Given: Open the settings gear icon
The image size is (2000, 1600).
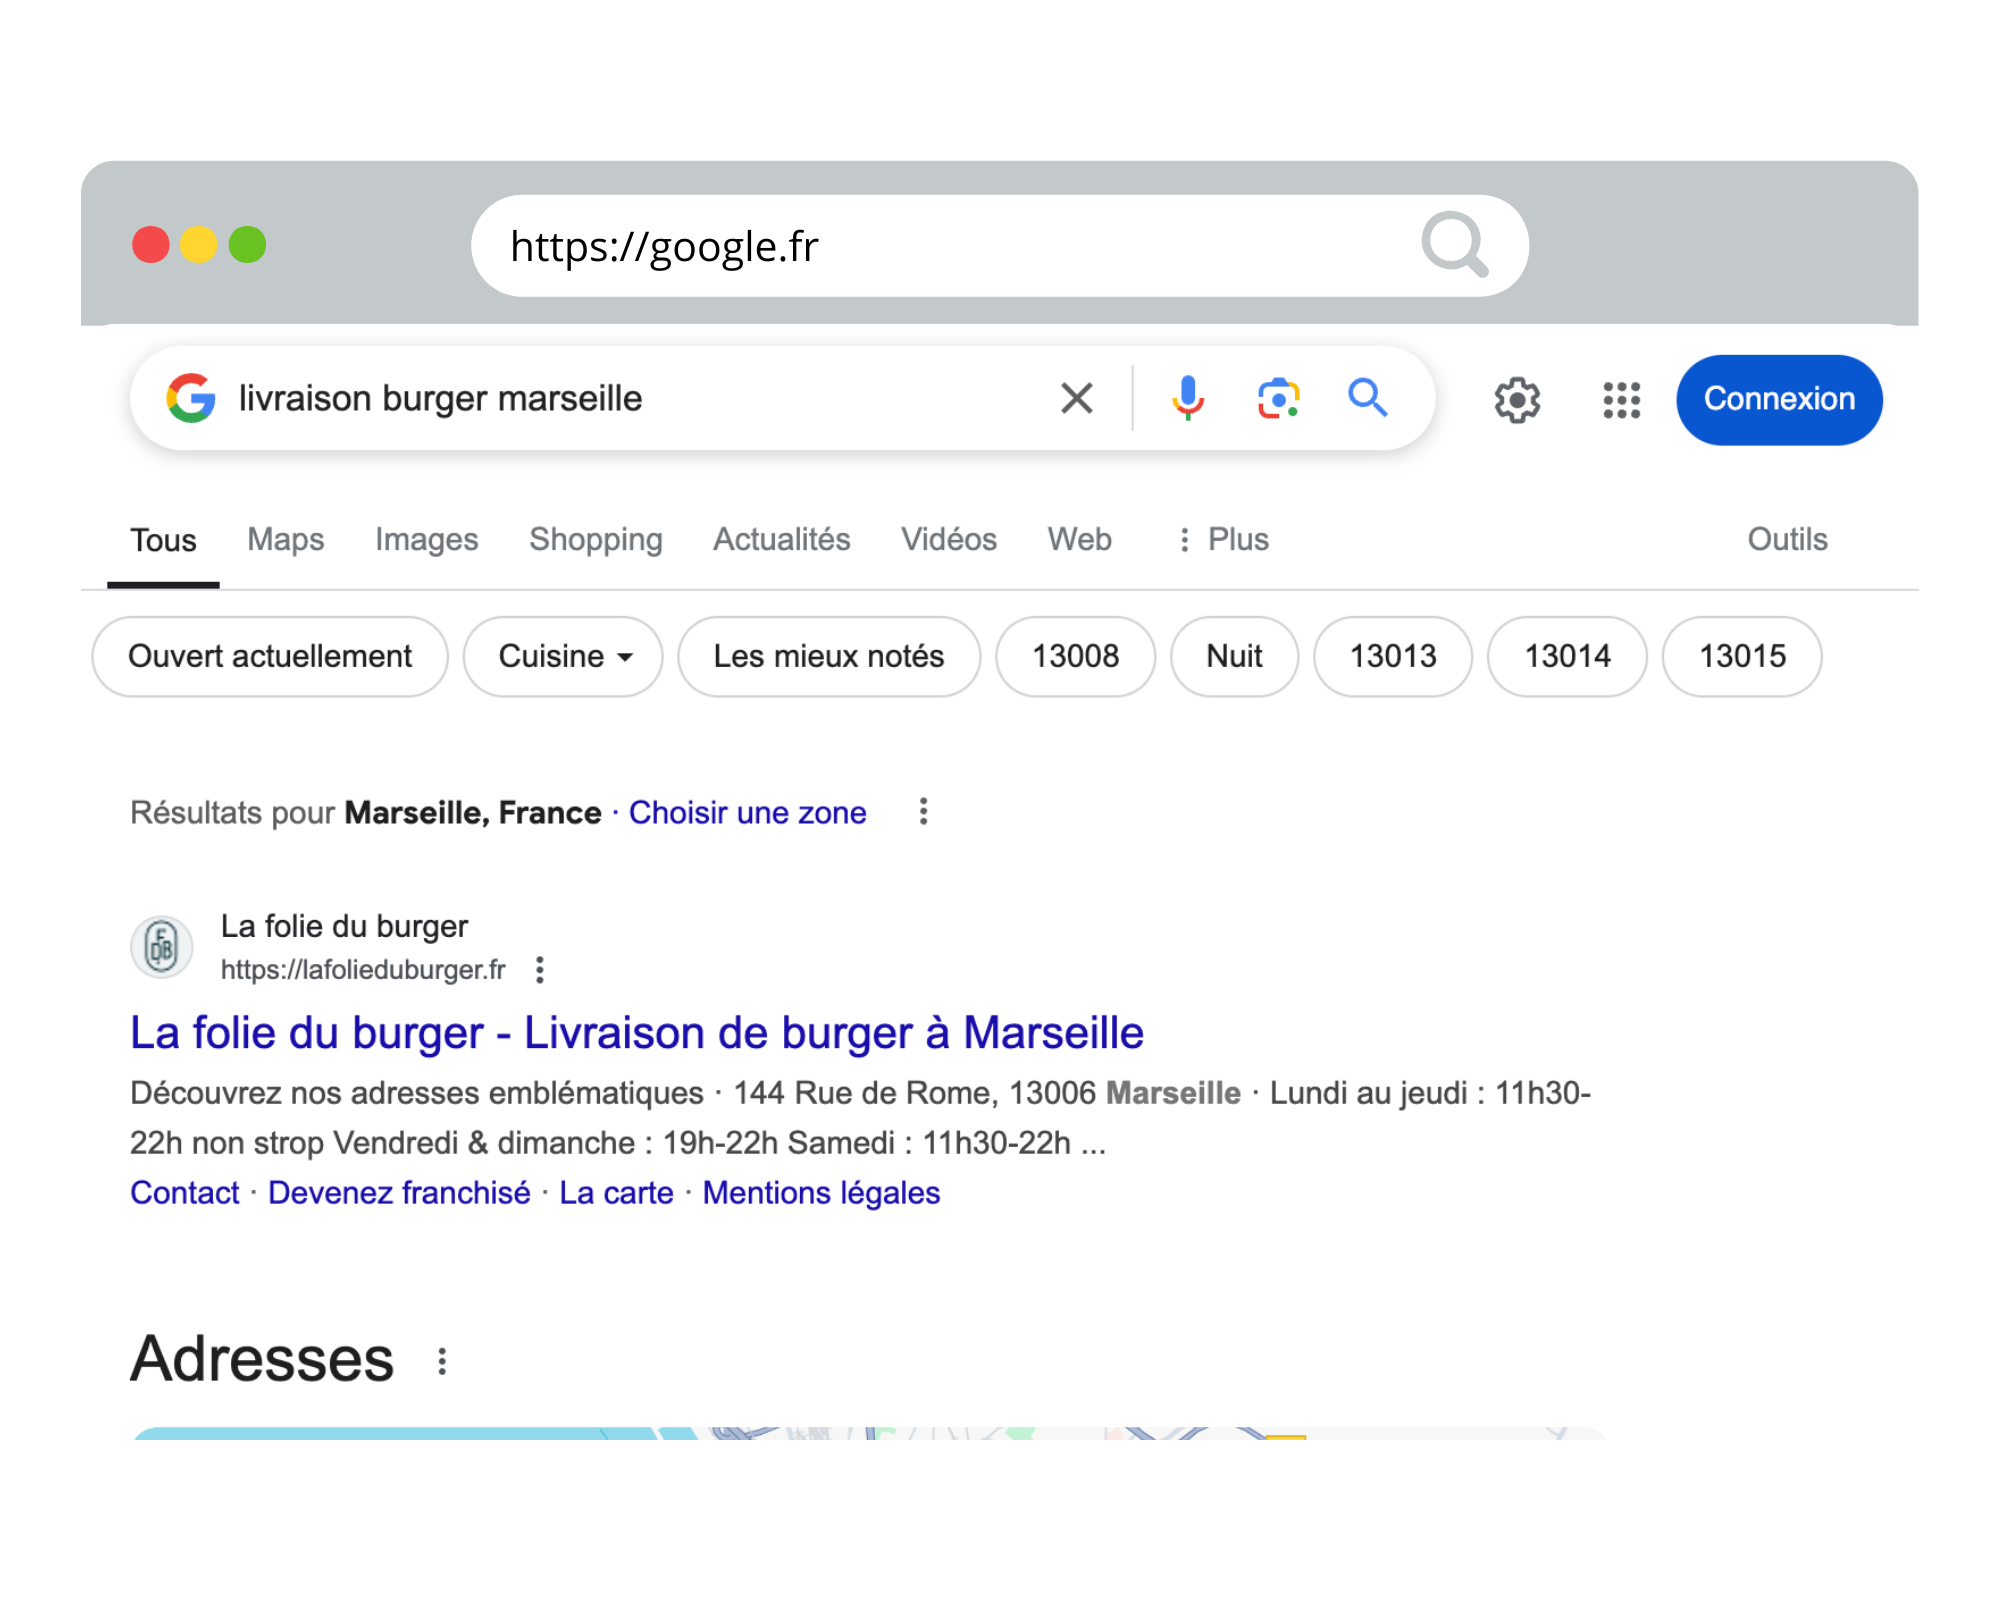Looking at the screenshot, I should [1517, 400].
